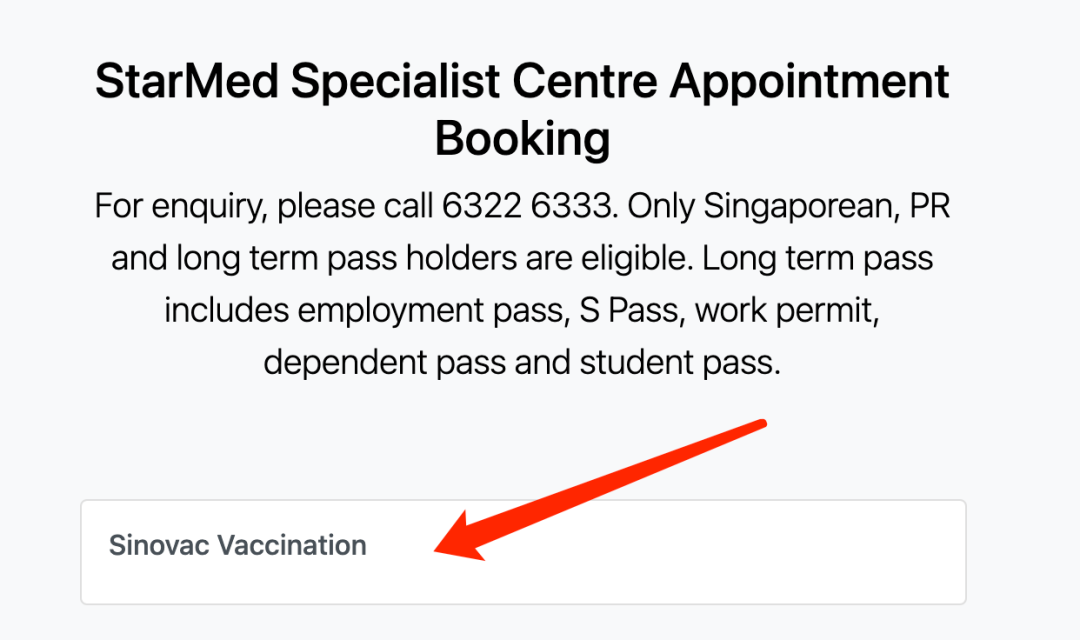Click the word 'Centre' in the title
This screenshot has height=640, width=1080.
click(x=585, y=81)
